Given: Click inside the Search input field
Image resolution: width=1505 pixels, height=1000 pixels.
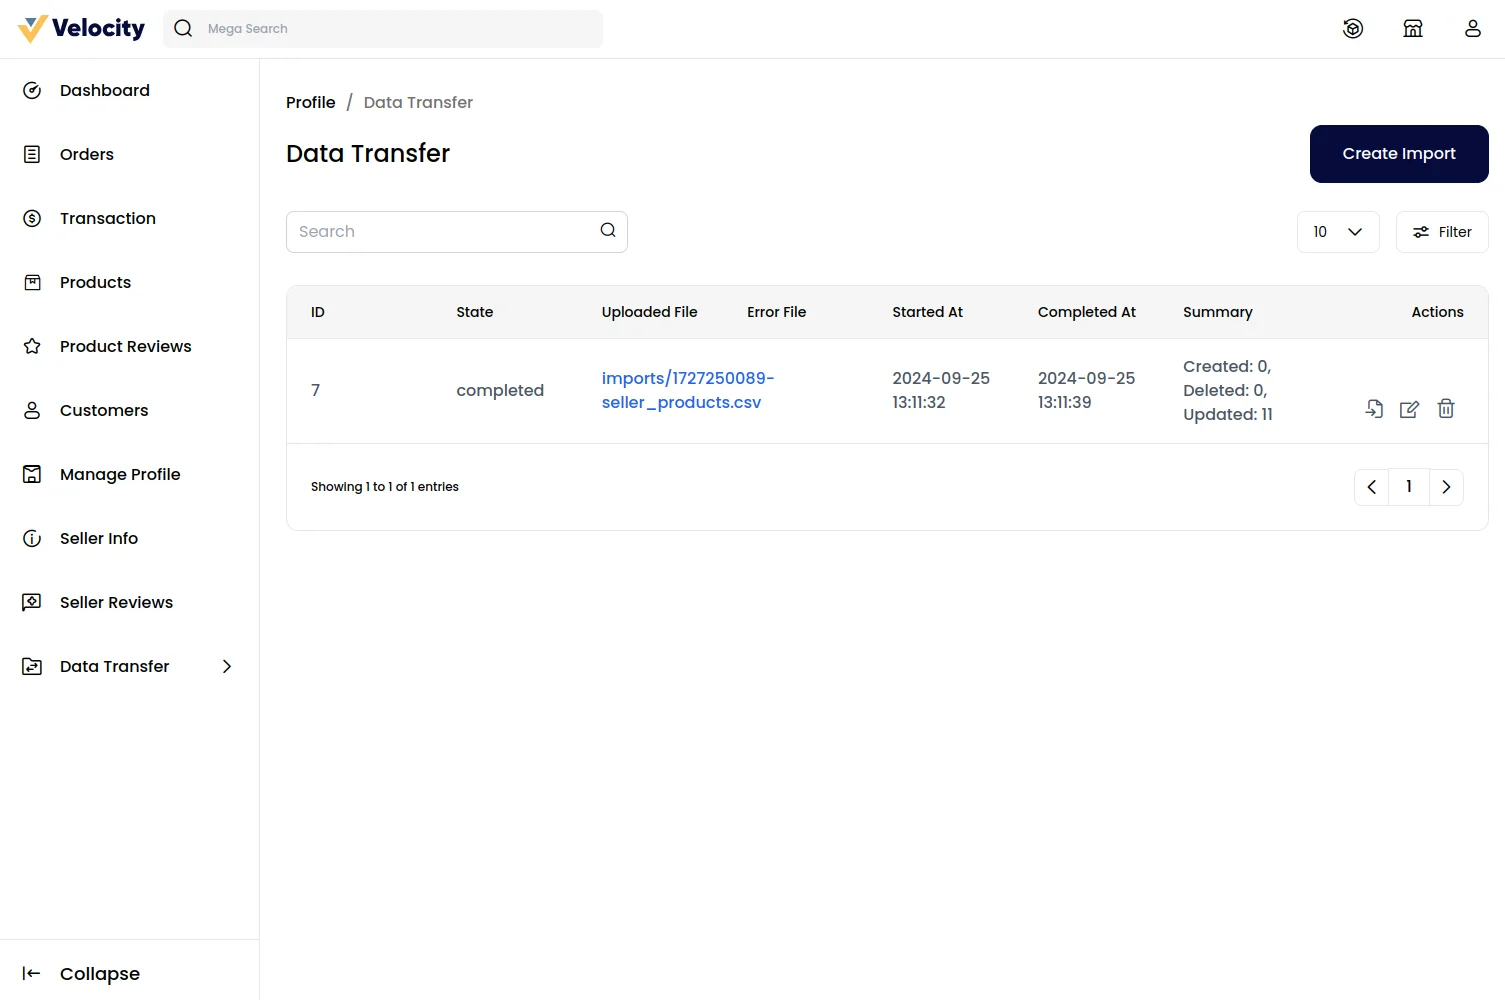Looking at the screenshot, I should coord(440,231).
